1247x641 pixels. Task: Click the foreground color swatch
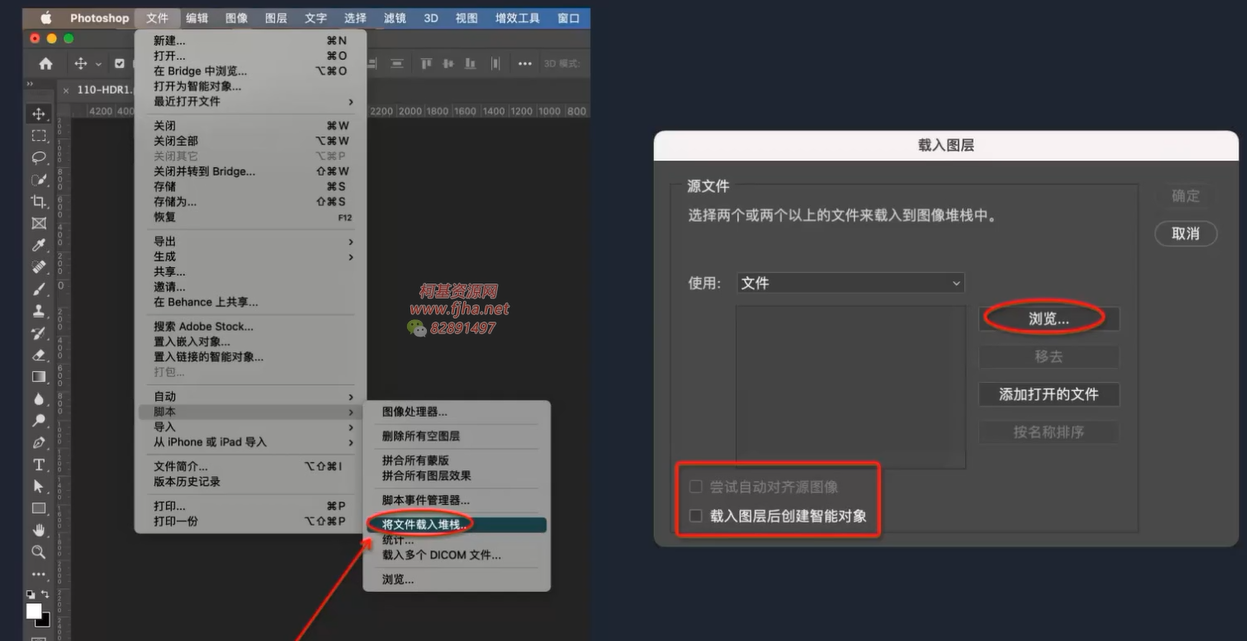33,611
